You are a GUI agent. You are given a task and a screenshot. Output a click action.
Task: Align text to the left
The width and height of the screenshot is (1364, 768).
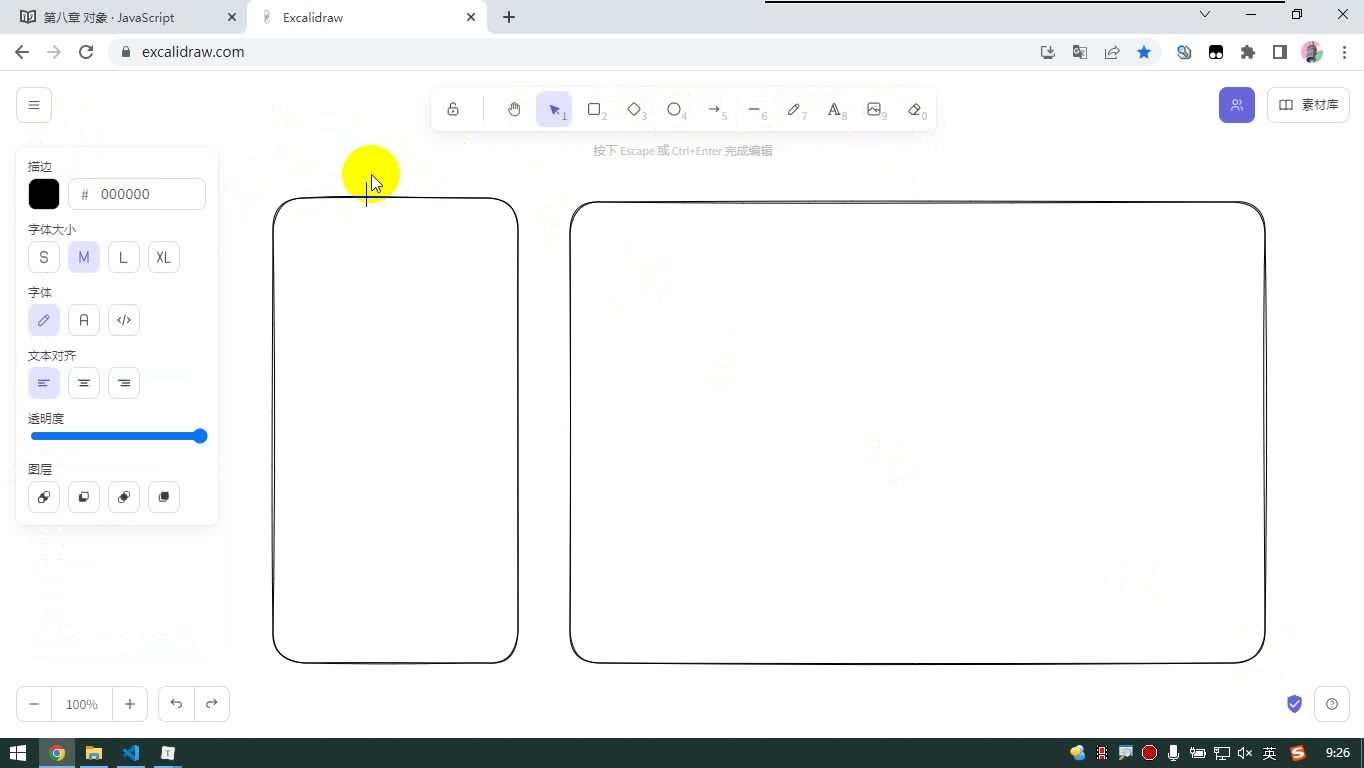44,383
